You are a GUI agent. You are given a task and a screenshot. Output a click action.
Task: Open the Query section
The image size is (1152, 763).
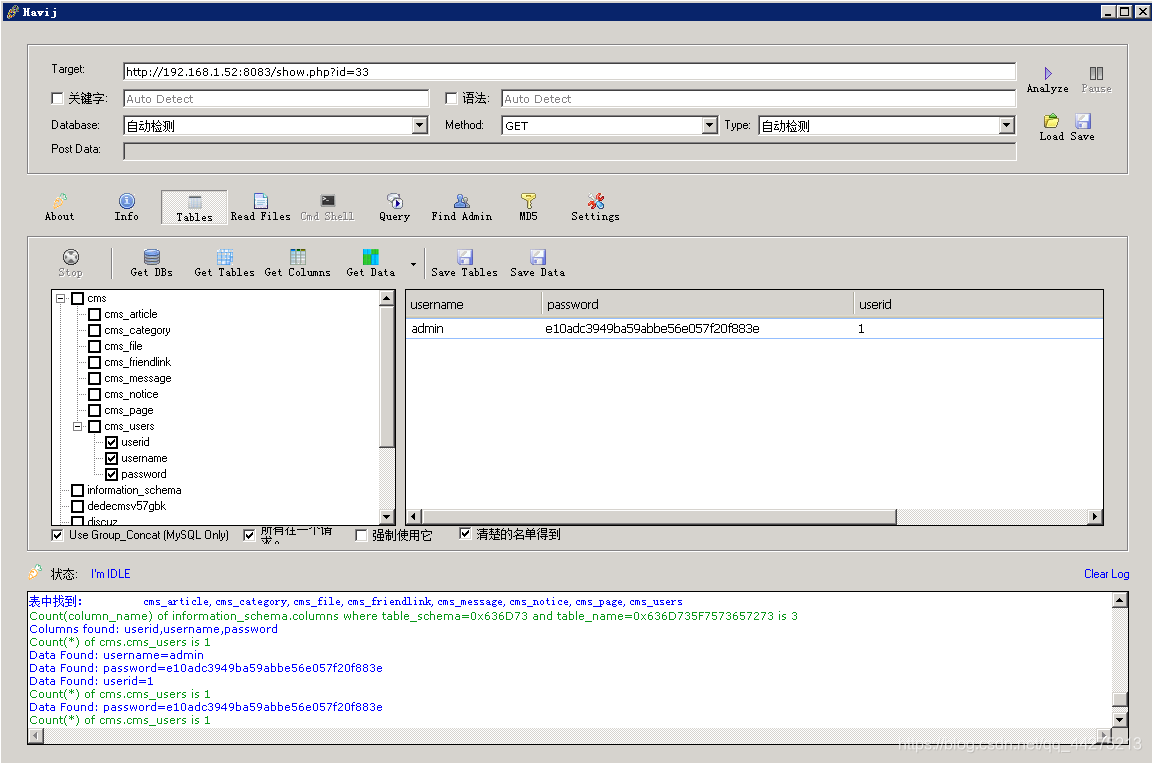point(395,207)
